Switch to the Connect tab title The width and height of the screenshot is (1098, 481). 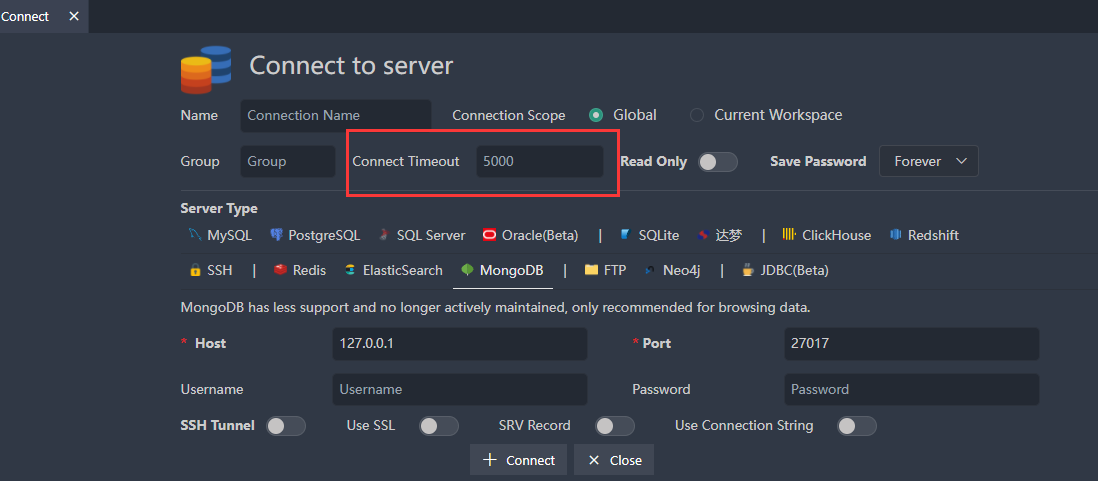(x=25, y=16)
